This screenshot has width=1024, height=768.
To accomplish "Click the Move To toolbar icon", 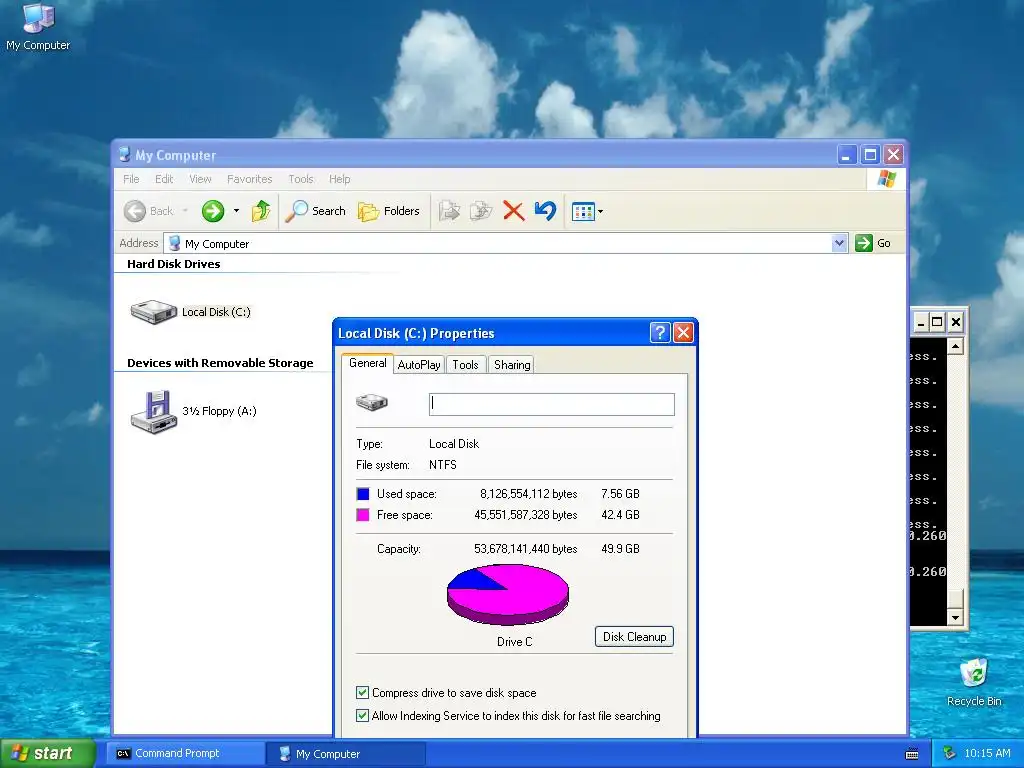I will pos(449,211).
